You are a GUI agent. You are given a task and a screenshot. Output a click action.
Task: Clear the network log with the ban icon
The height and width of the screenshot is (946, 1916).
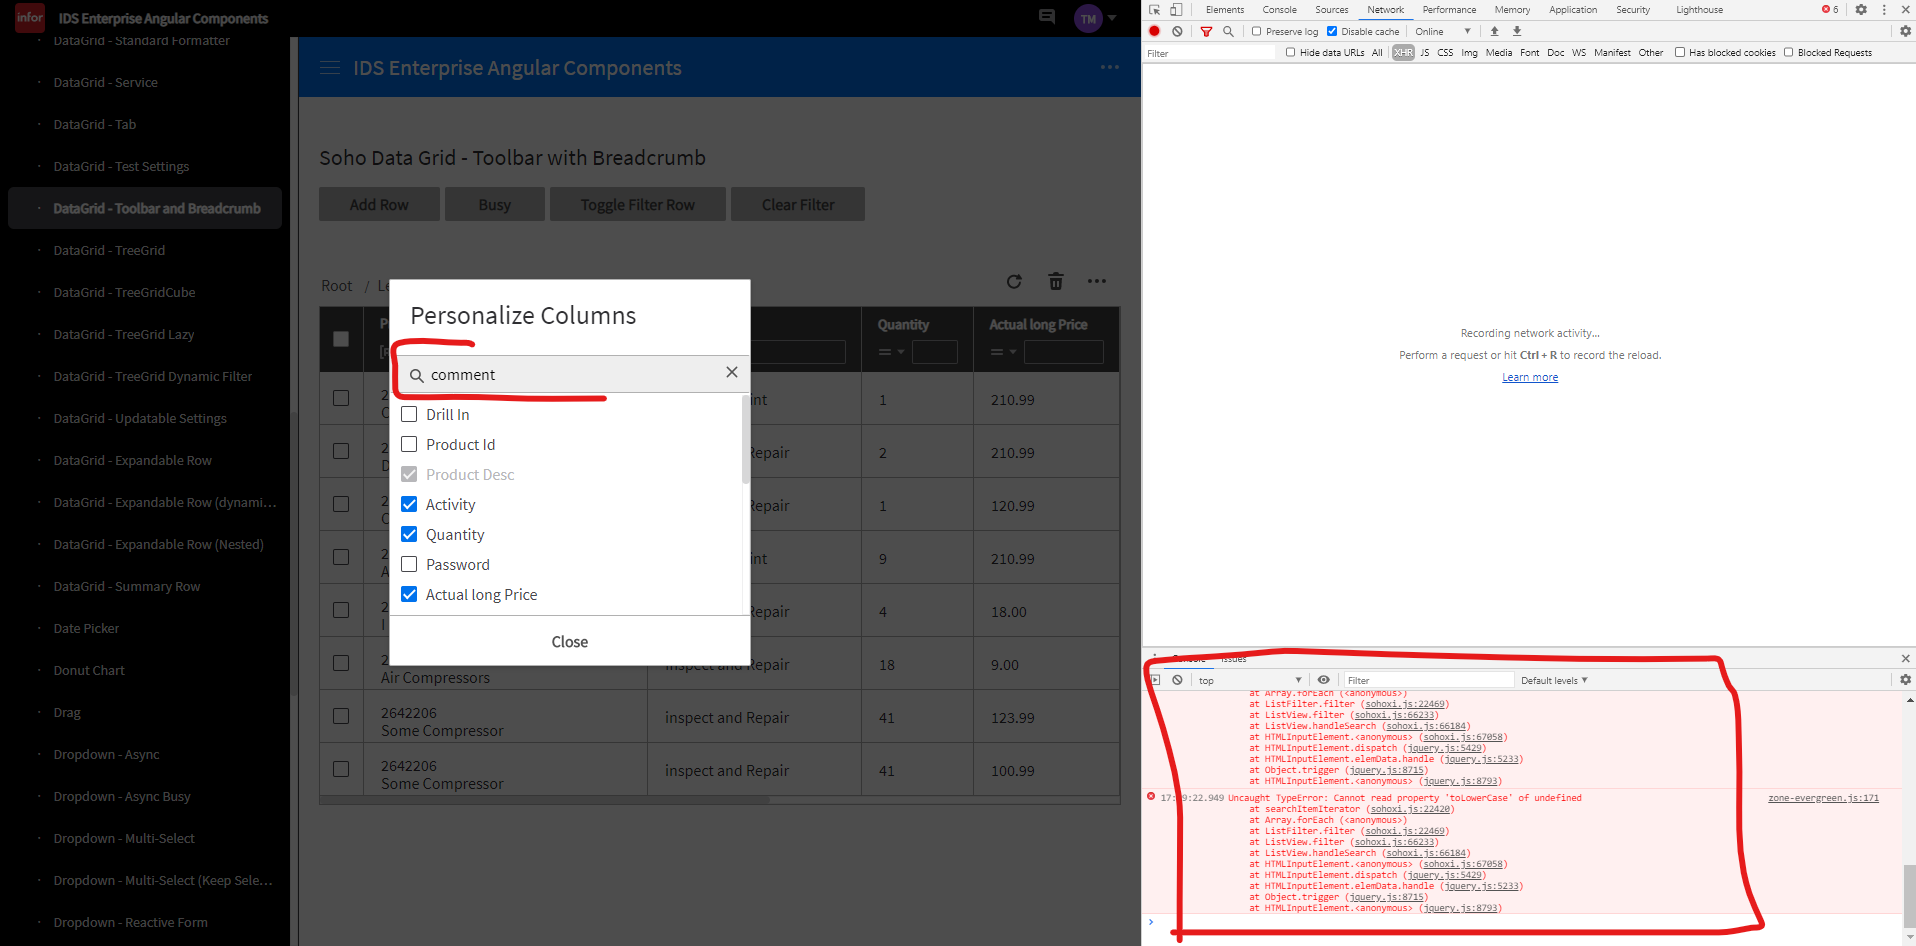click(1178, 31)
